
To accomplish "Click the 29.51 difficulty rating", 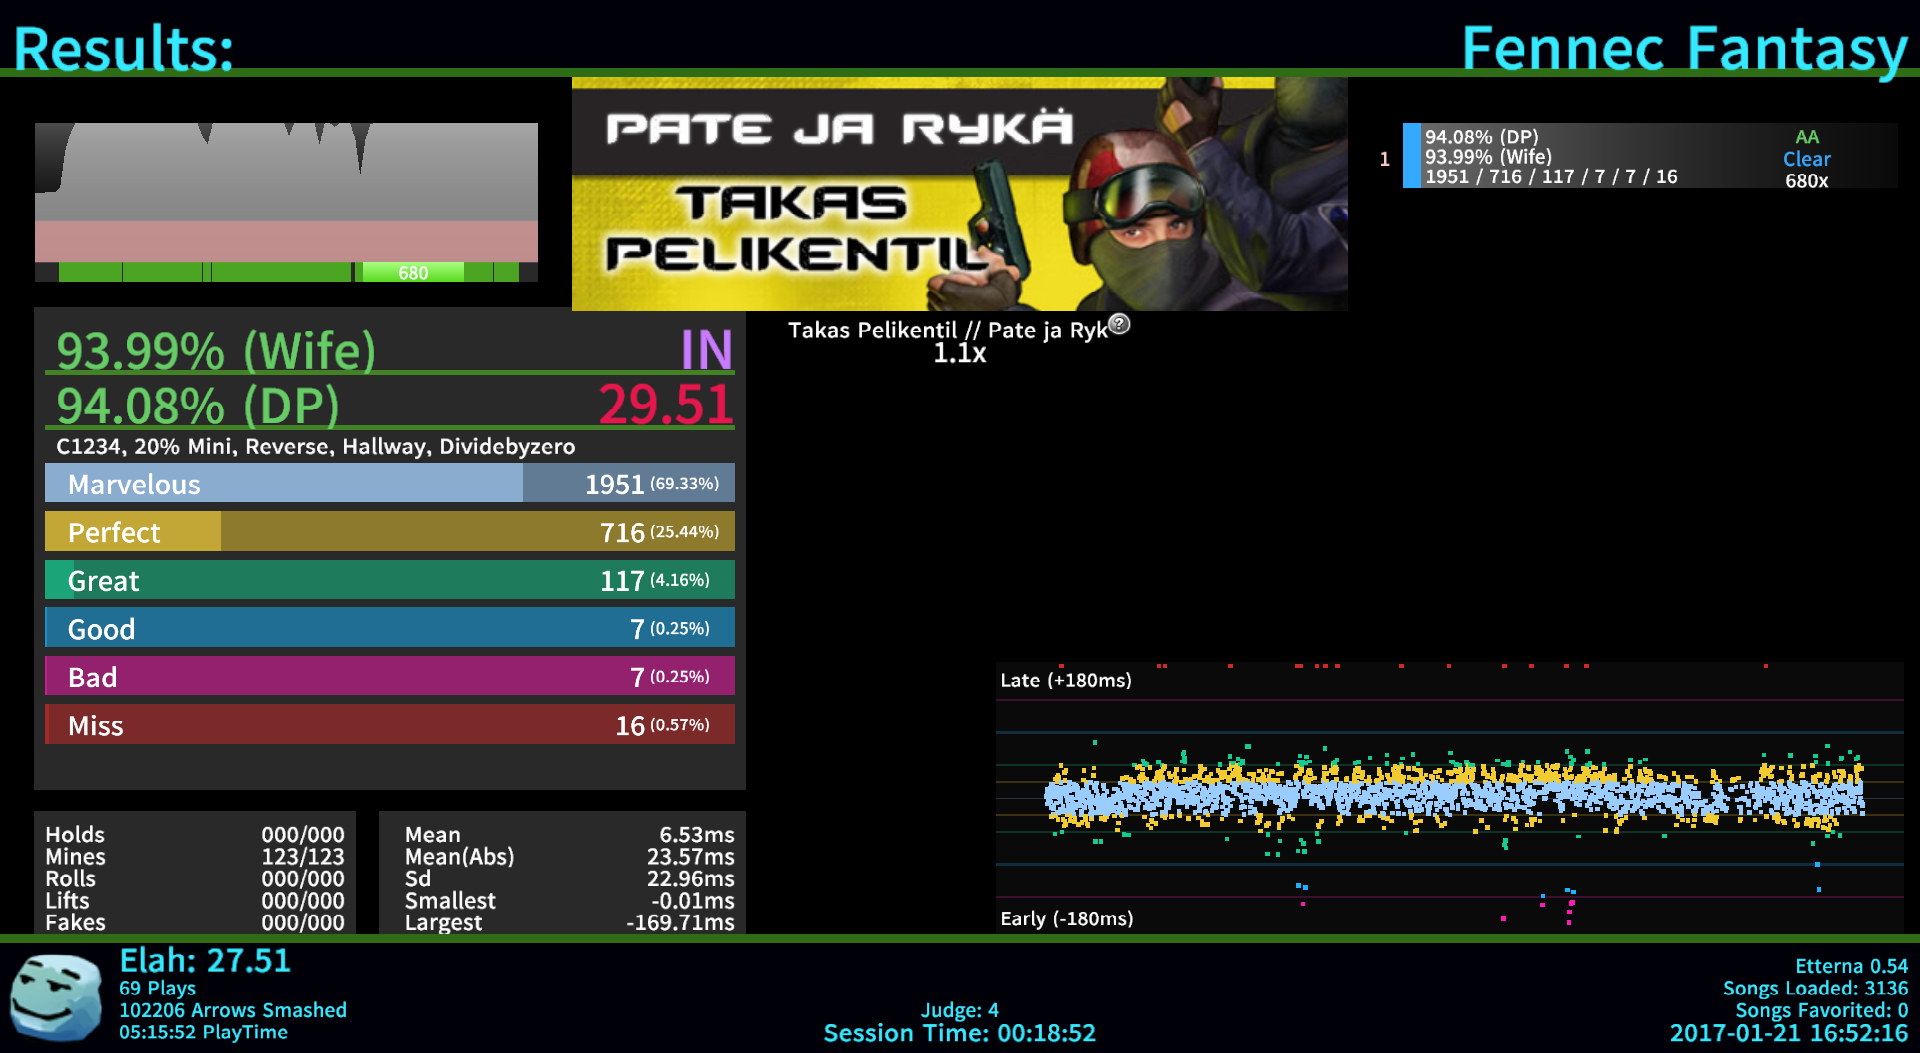I will point(666,404).
